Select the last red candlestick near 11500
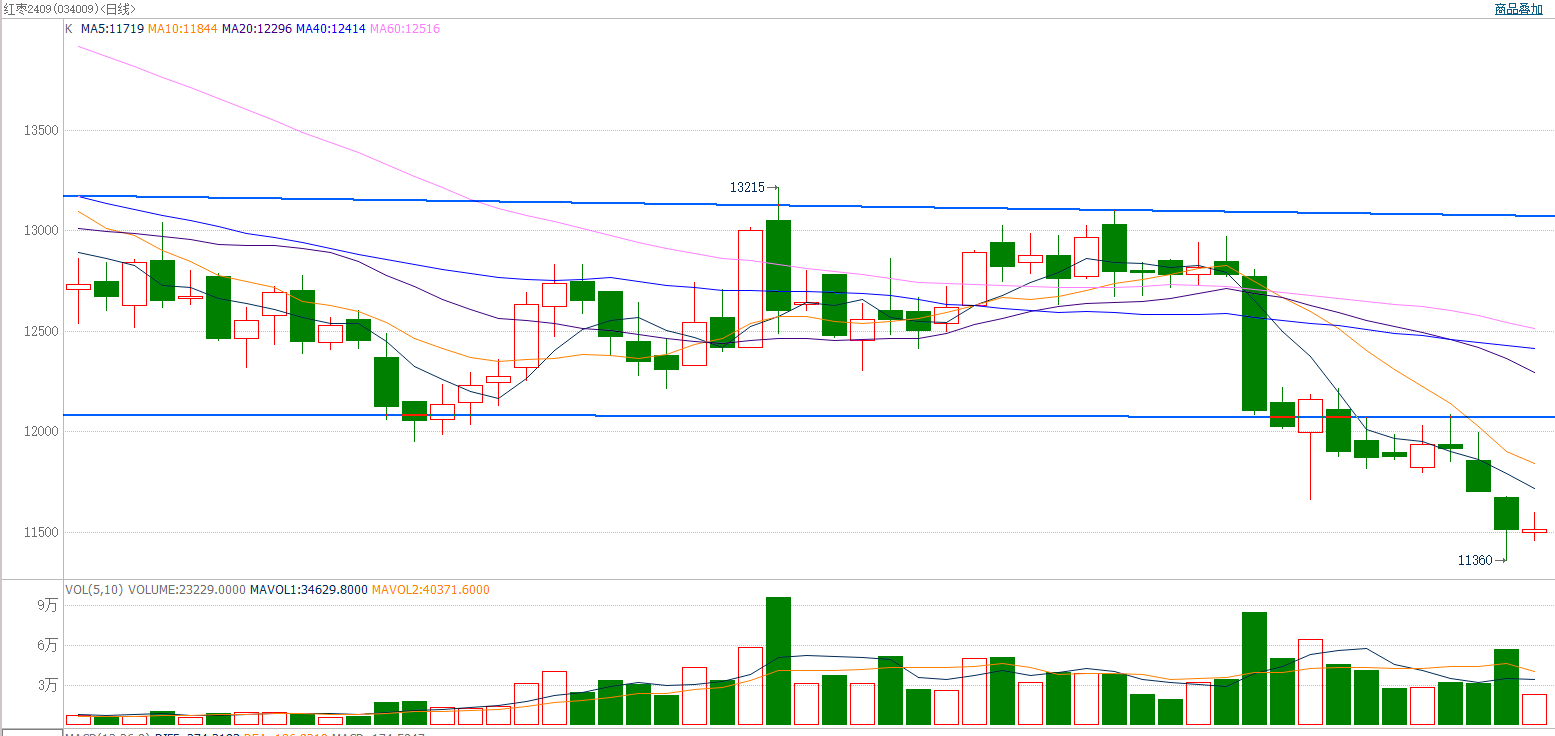This screenshot has width=1555, height=736. pos(1534,531)
